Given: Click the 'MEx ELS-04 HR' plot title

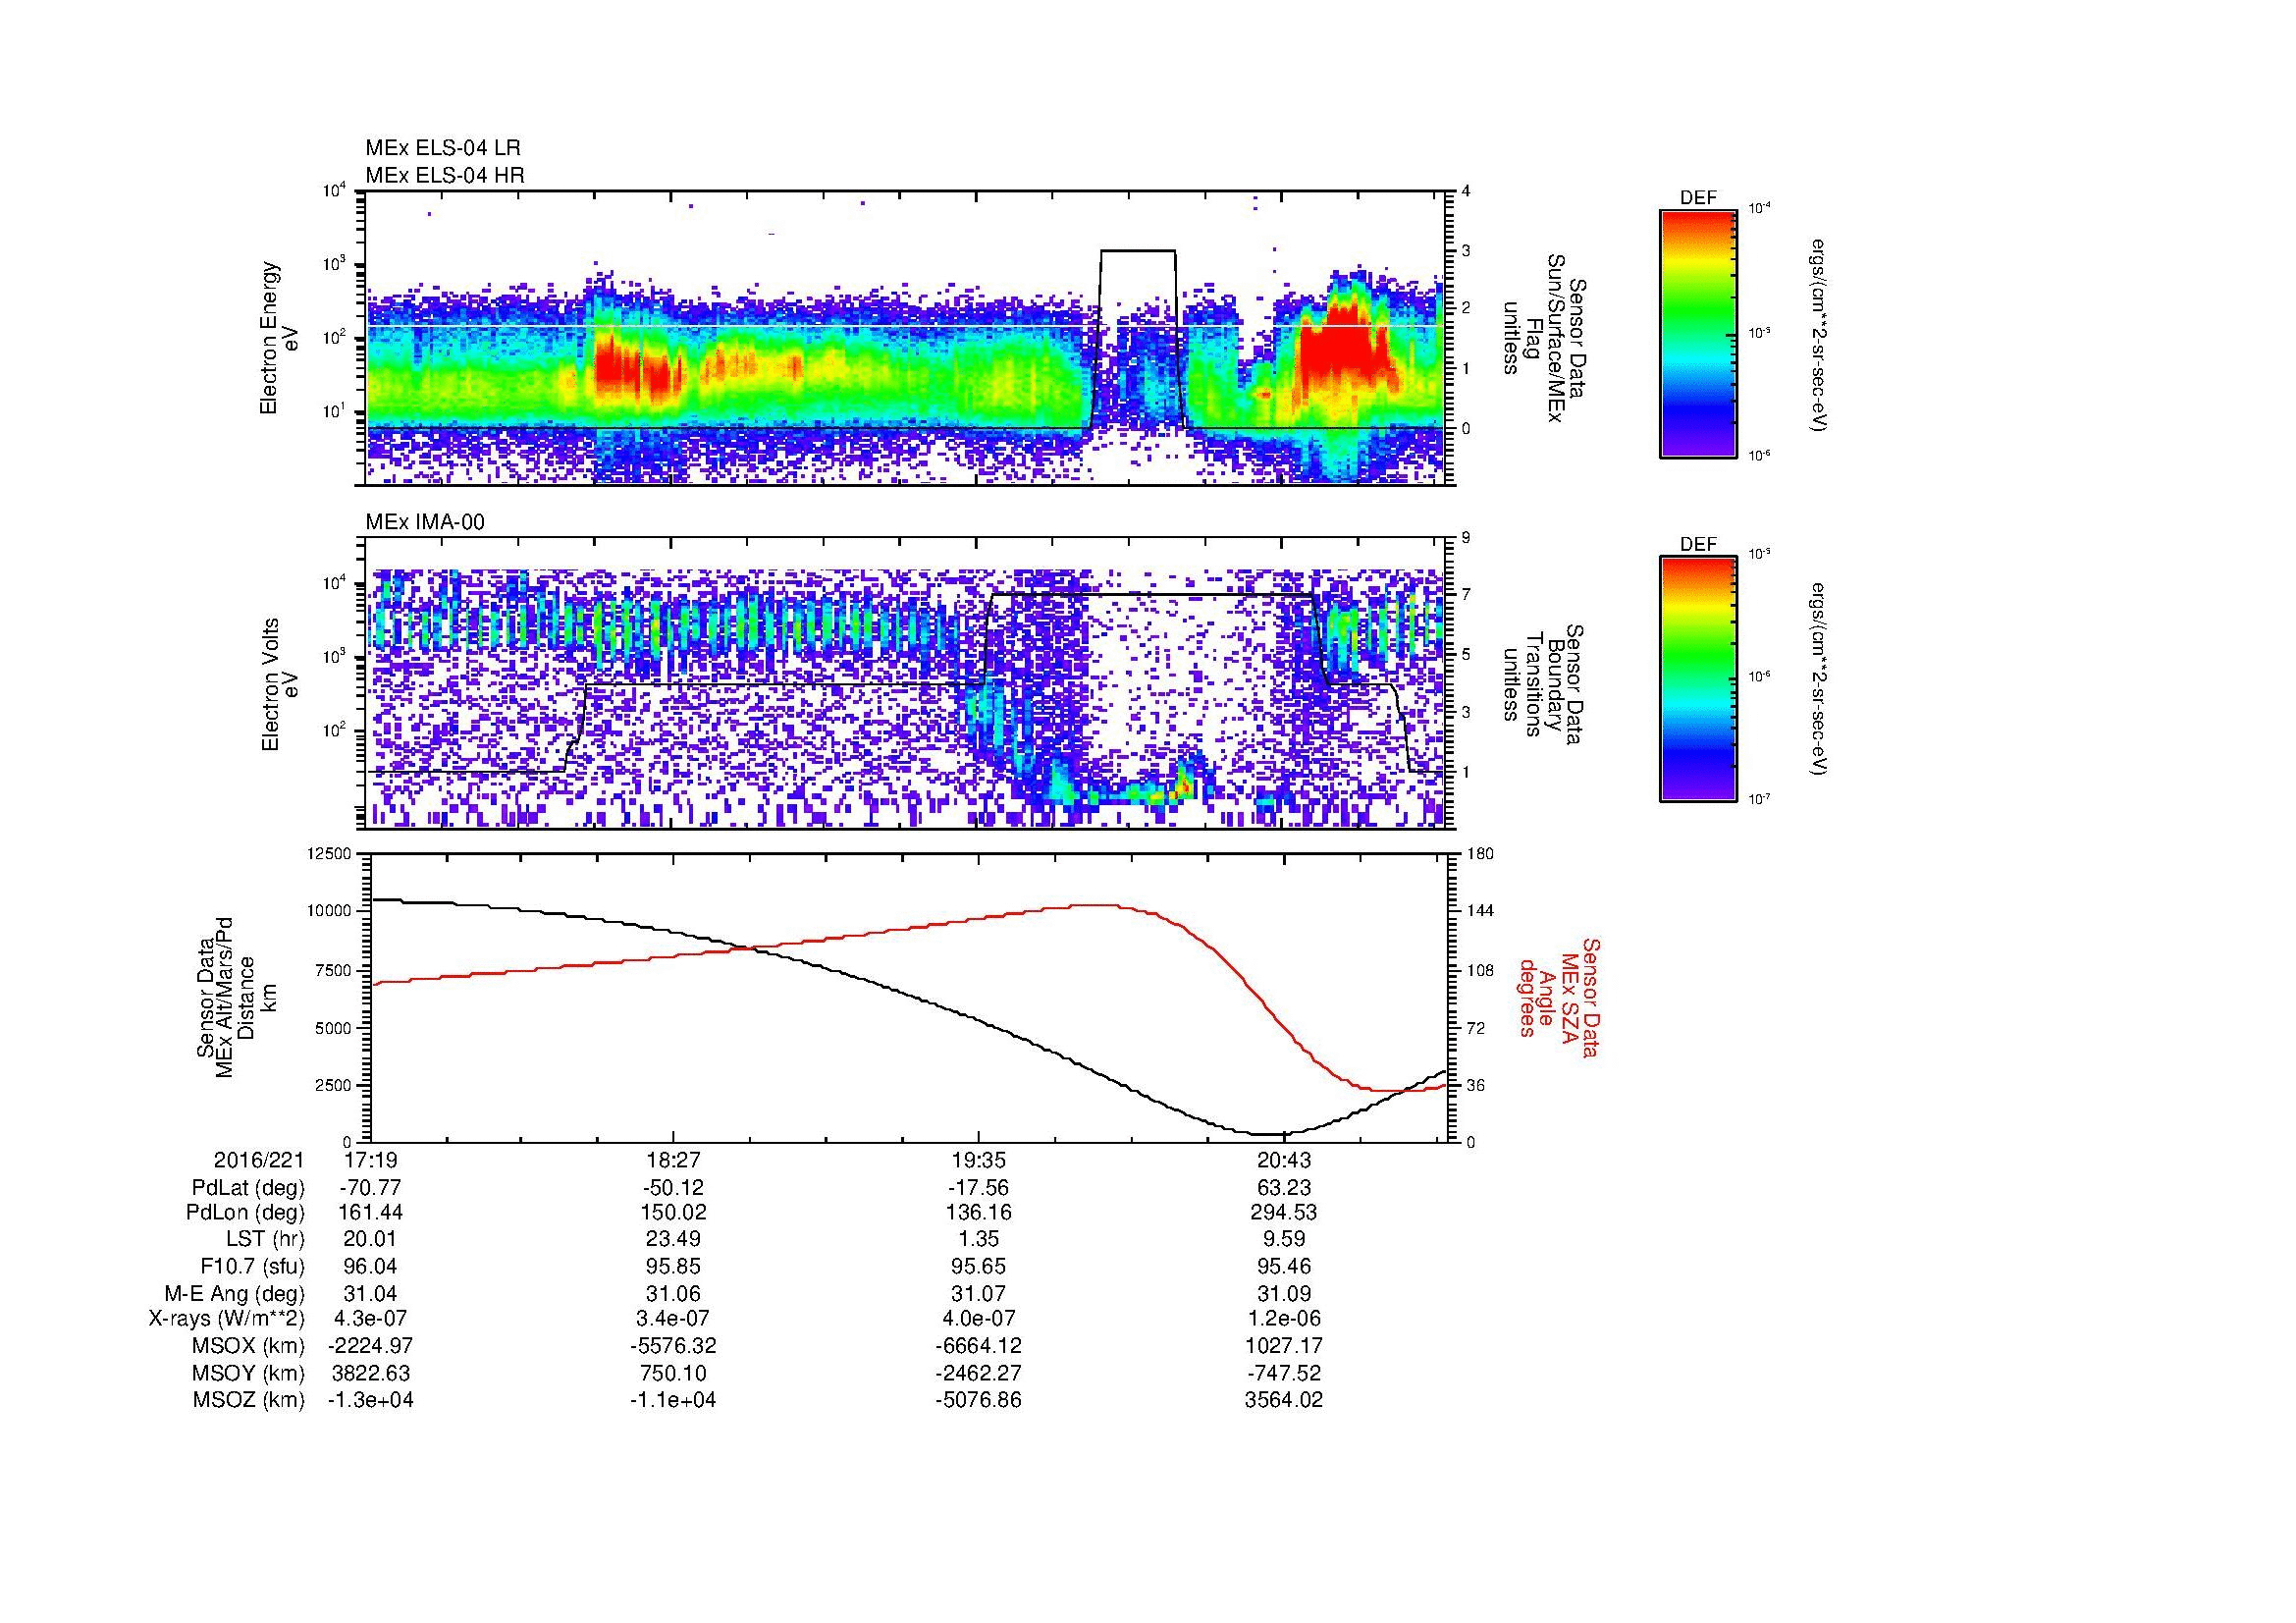Looking at the screenshot, I should [x=444, y=175].
